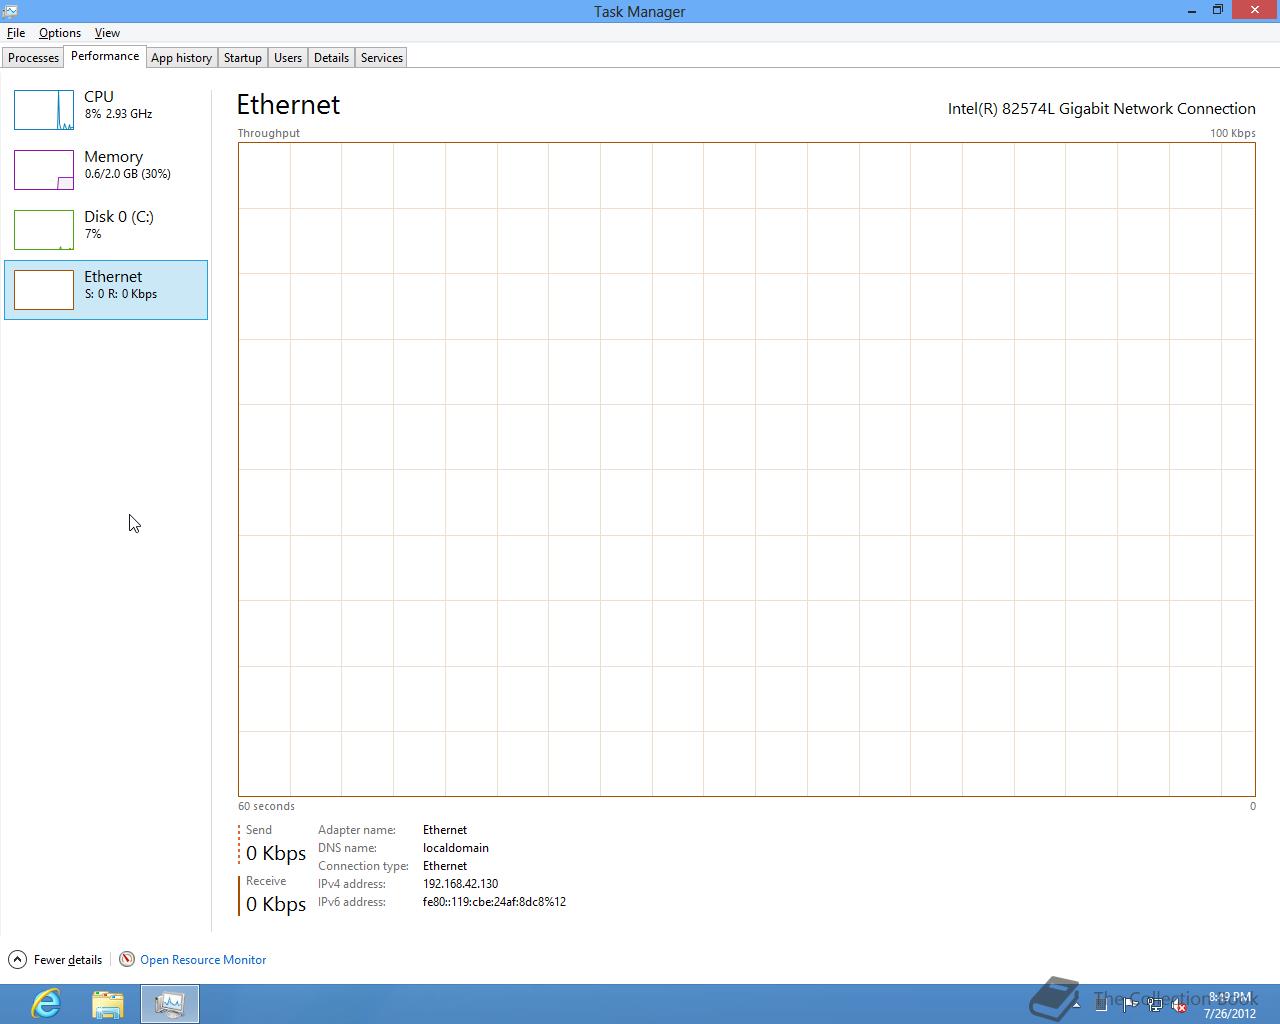1280x1024 pixels.
Task: Open the Disk 0 (C:) performance entry
Action: tap(106, 230)
